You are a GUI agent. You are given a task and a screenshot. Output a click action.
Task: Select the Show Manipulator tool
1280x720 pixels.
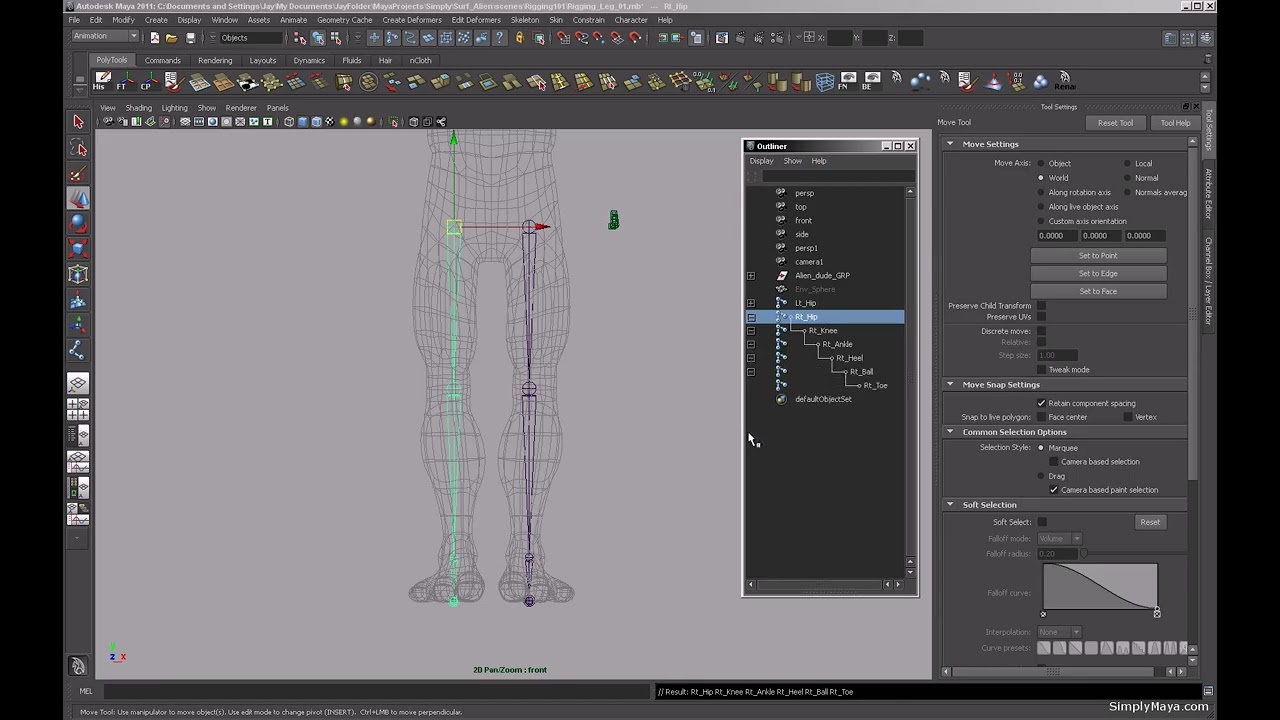(x=78, y=325)
